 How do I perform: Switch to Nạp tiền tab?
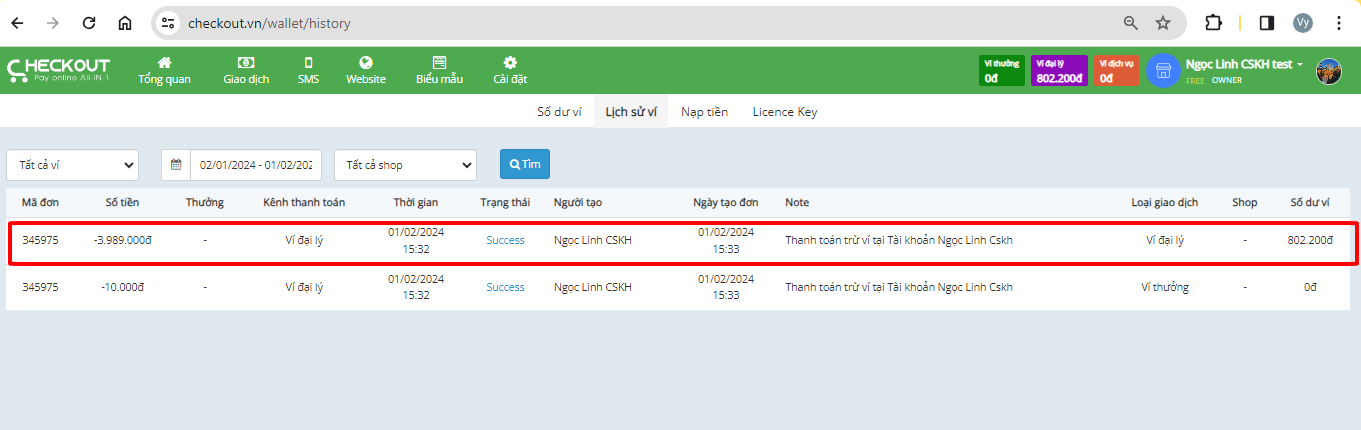704,112
